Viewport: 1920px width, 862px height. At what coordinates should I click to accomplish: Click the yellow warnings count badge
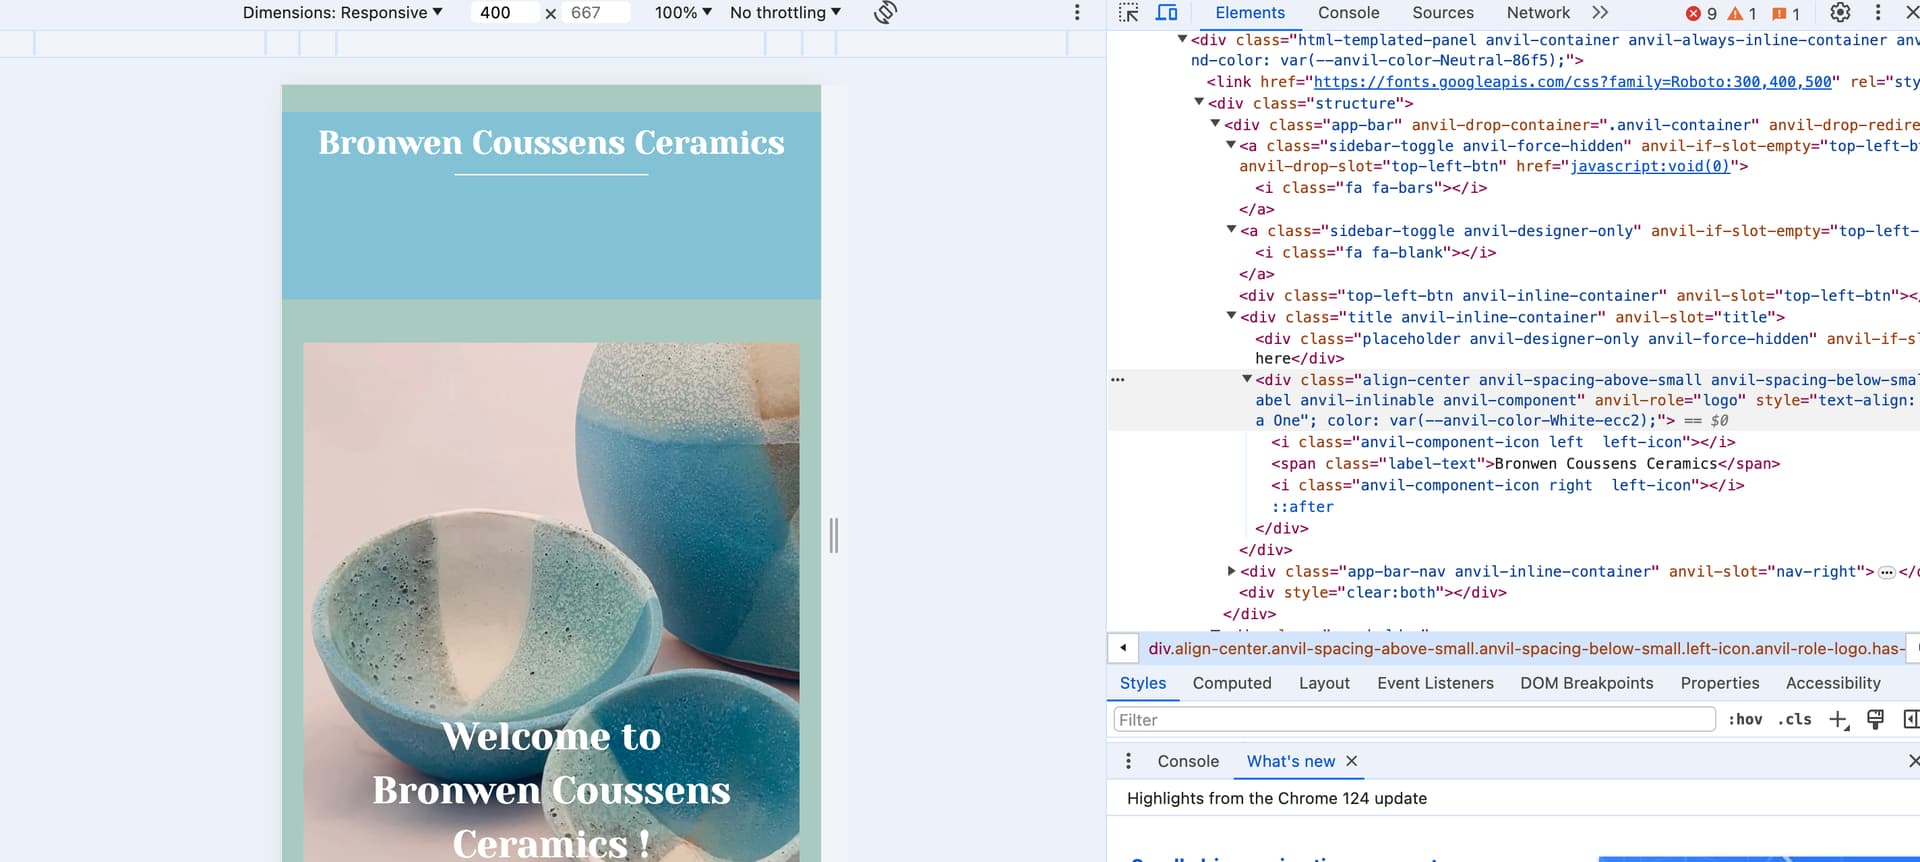[x=1742, y=14]
